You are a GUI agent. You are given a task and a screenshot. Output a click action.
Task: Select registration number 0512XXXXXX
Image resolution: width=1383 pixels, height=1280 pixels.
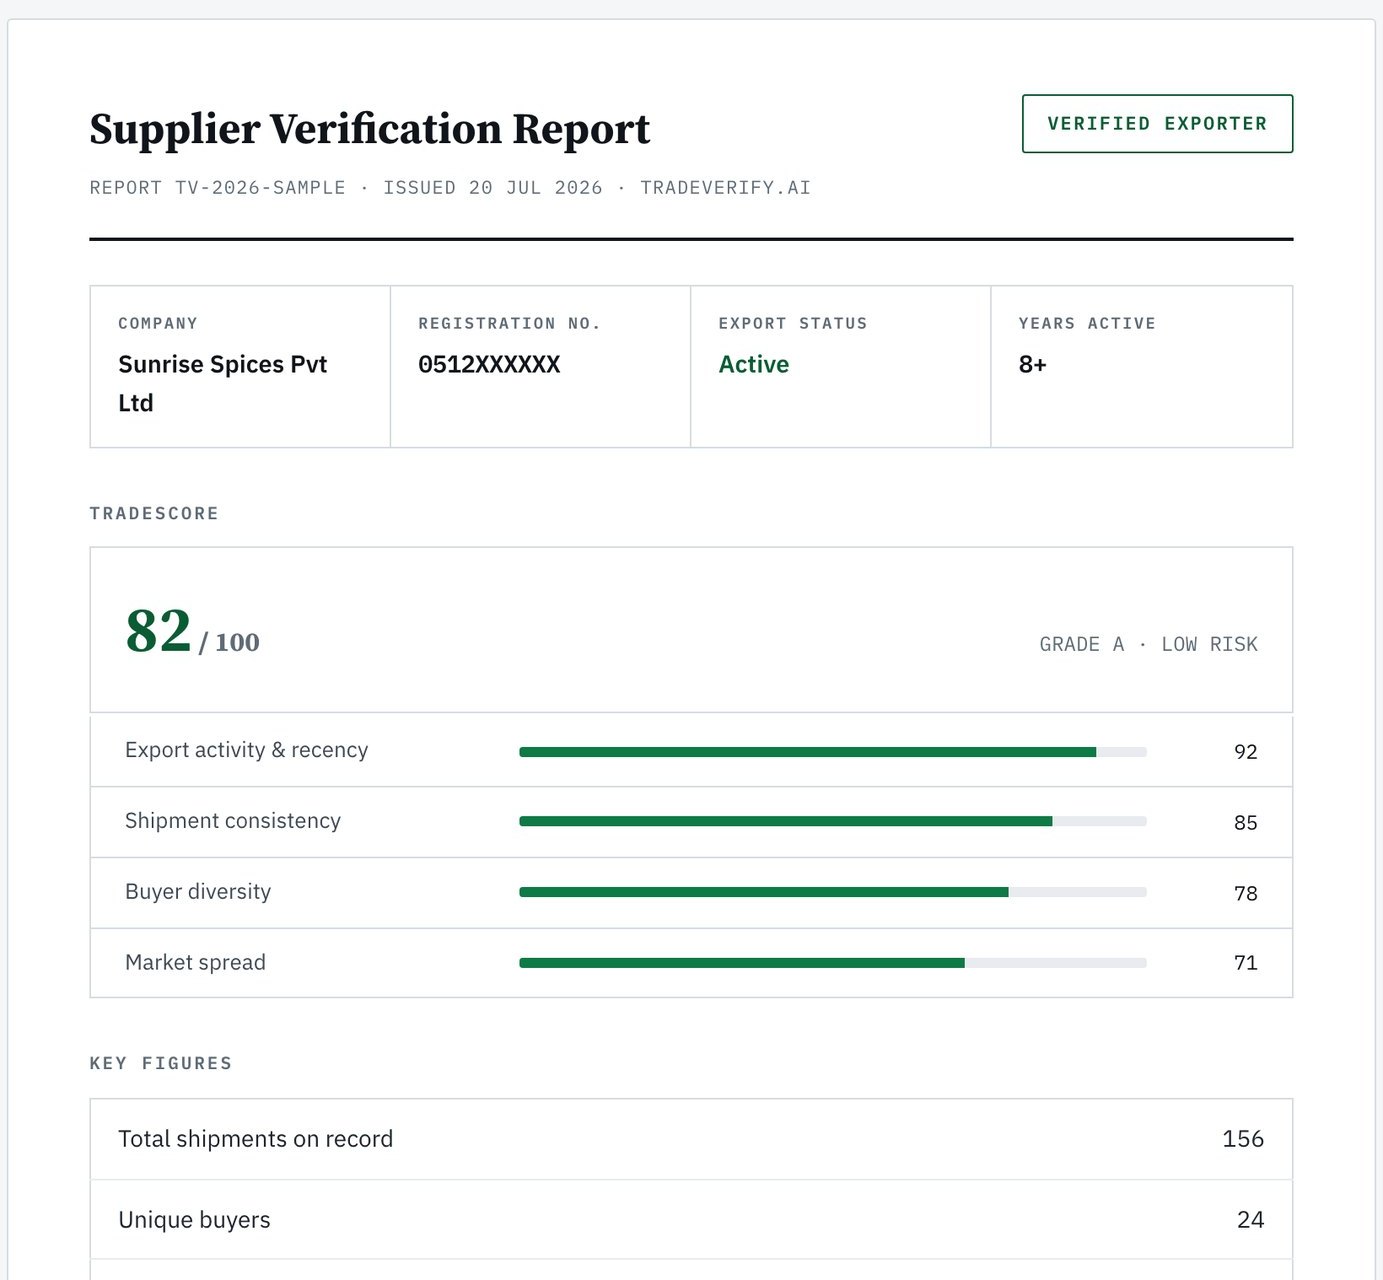(x=489, y=364)
